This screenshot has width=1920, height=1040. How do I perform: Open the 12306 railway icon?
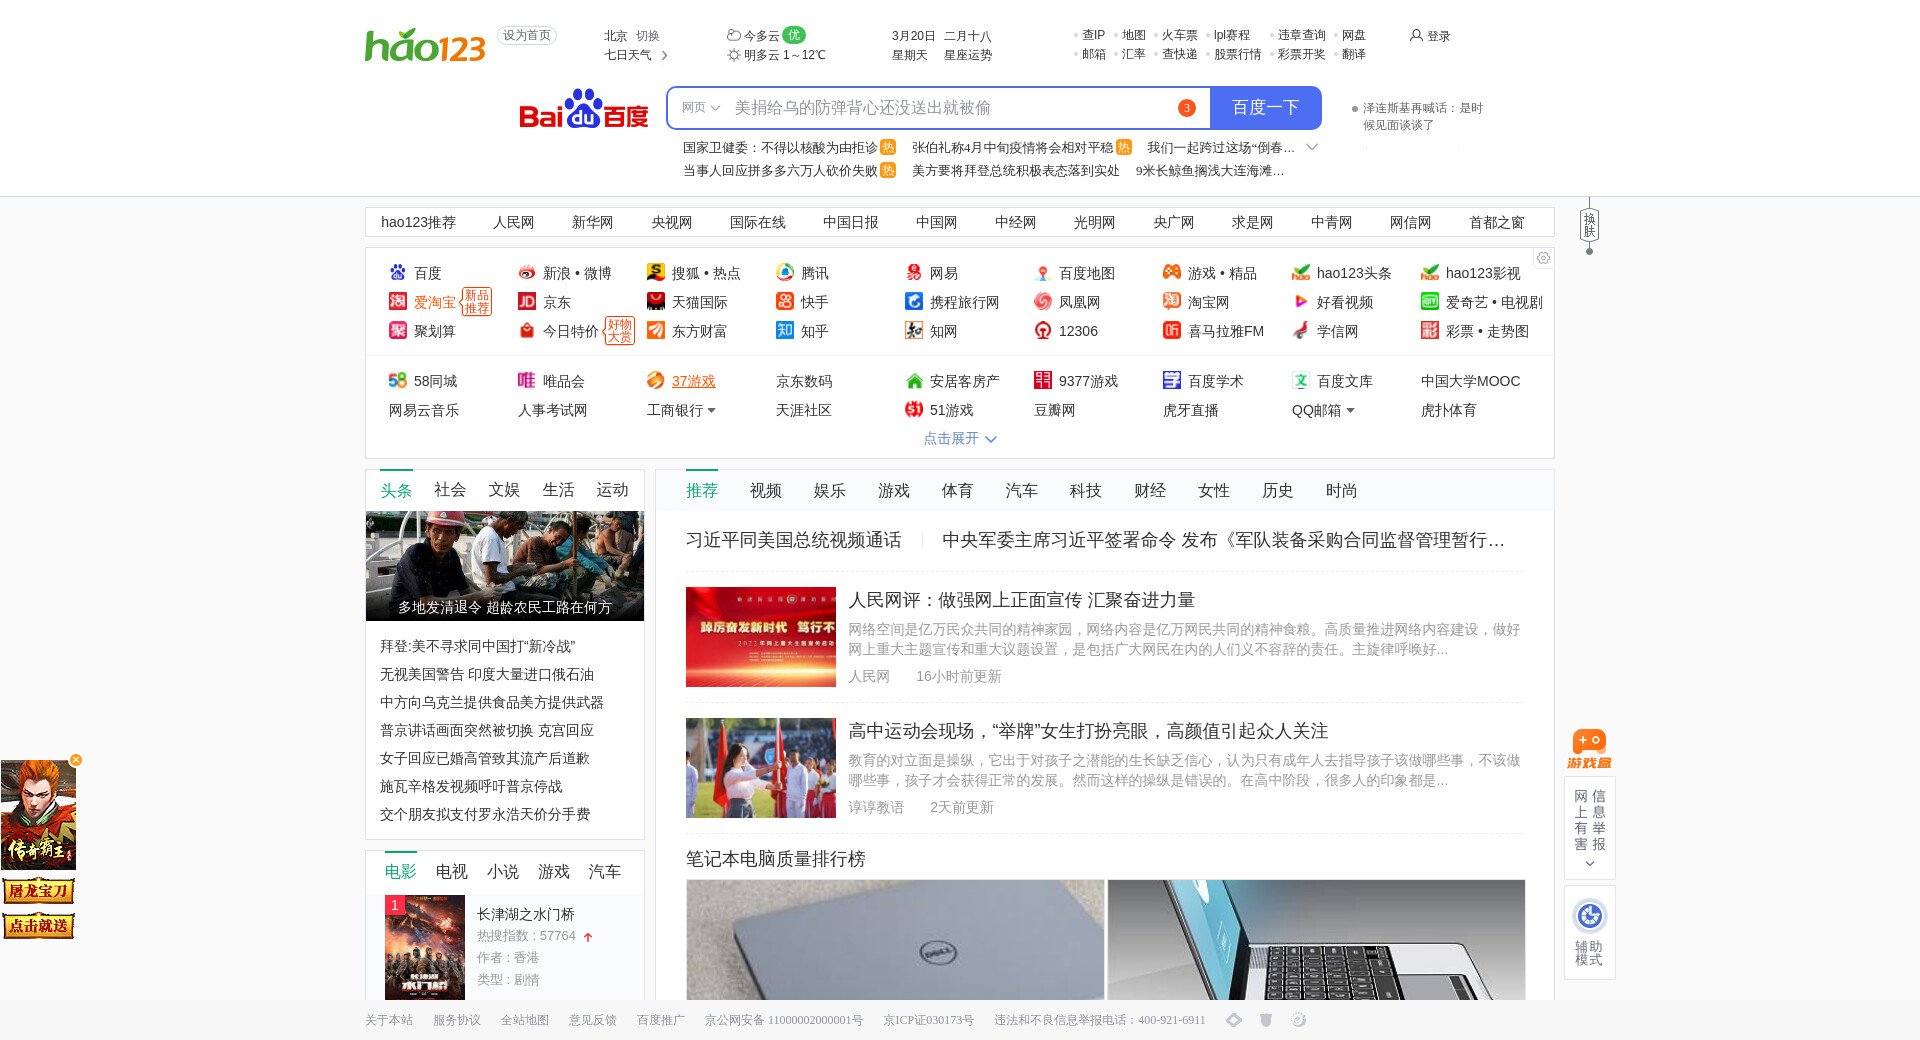pos(1043,331)
